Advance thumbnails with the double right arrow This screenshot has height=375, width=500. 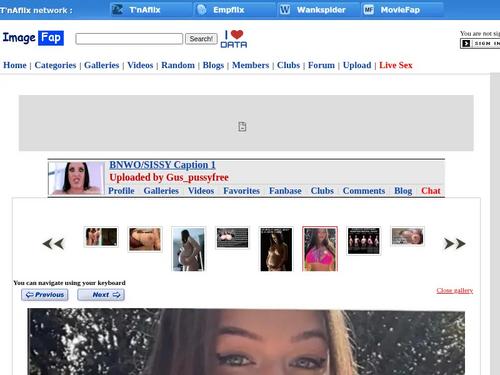(455, 244)
